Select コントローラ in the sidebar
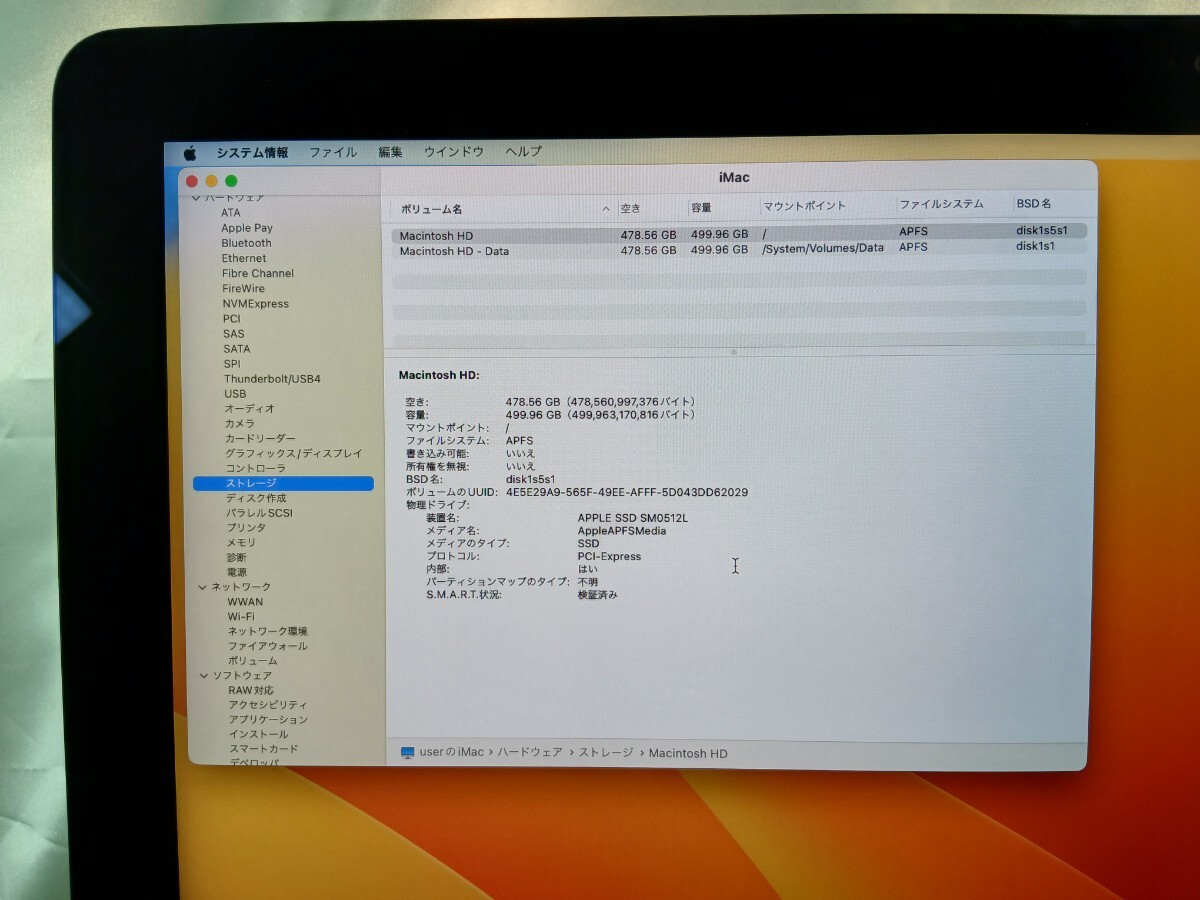The height and width of the screenshot is (900, 1200). click(x=255, y=468)
